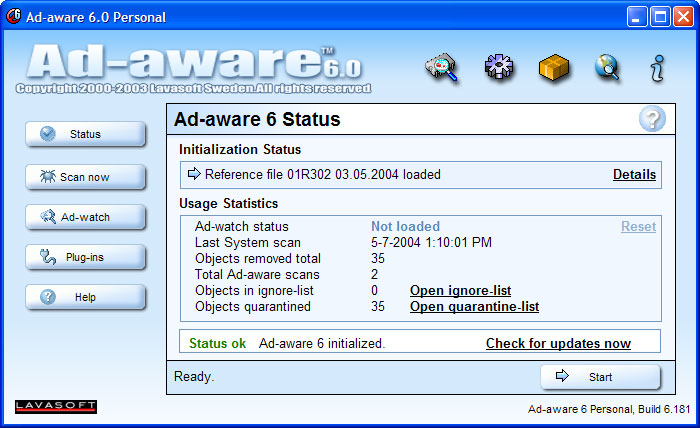Close the Ad-aware window

[683, 17]
